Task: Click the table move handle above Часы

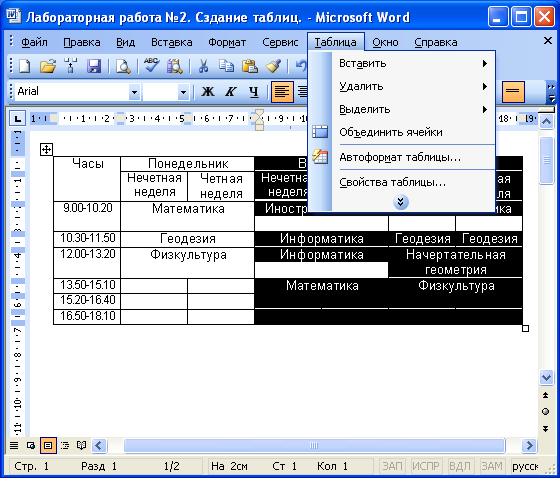Action: [x=46, y=149]
